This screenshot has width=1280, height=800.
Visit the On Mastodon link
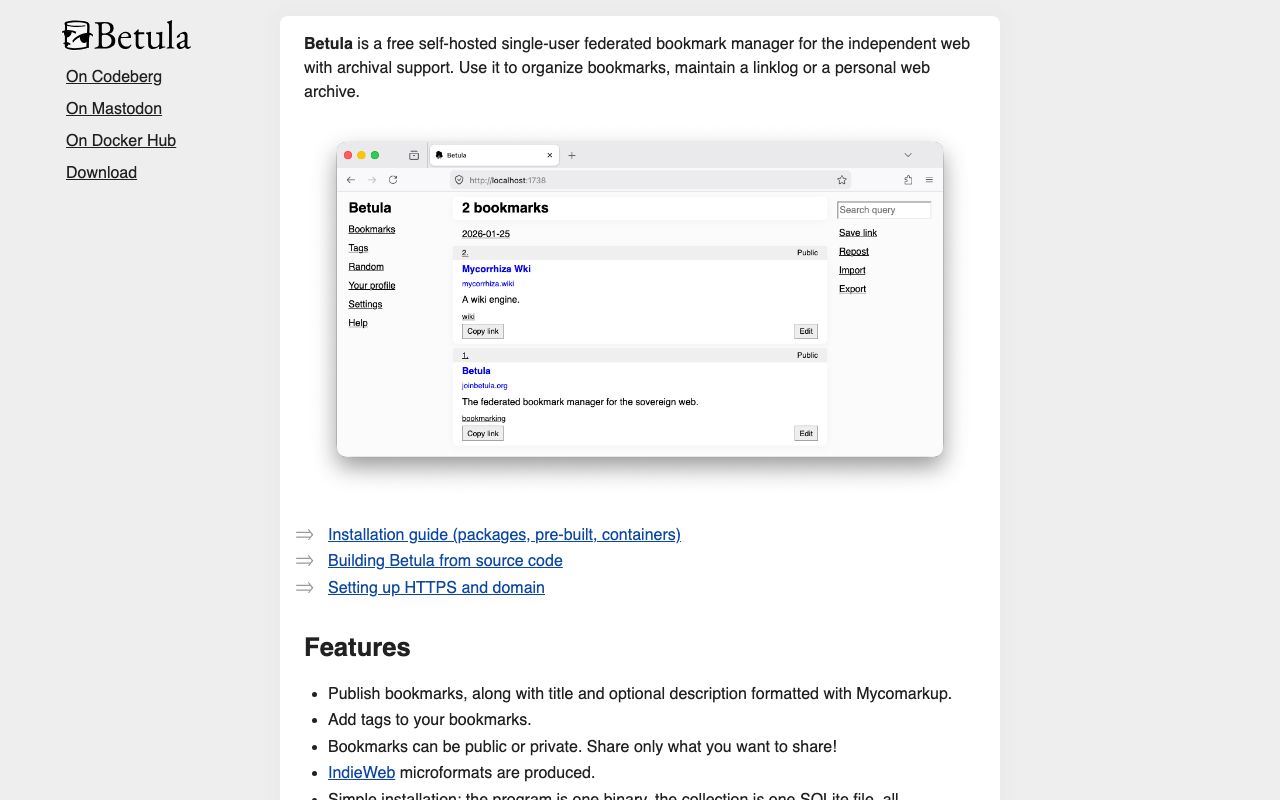pos(114,108)
